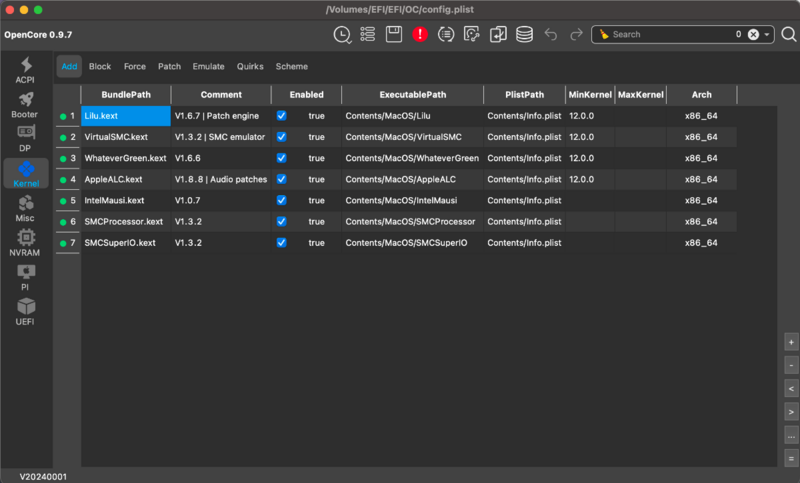The height and width of the screenshot is (483, 800).
Task: Click the magnifying glass search icon
Action: 789,35
